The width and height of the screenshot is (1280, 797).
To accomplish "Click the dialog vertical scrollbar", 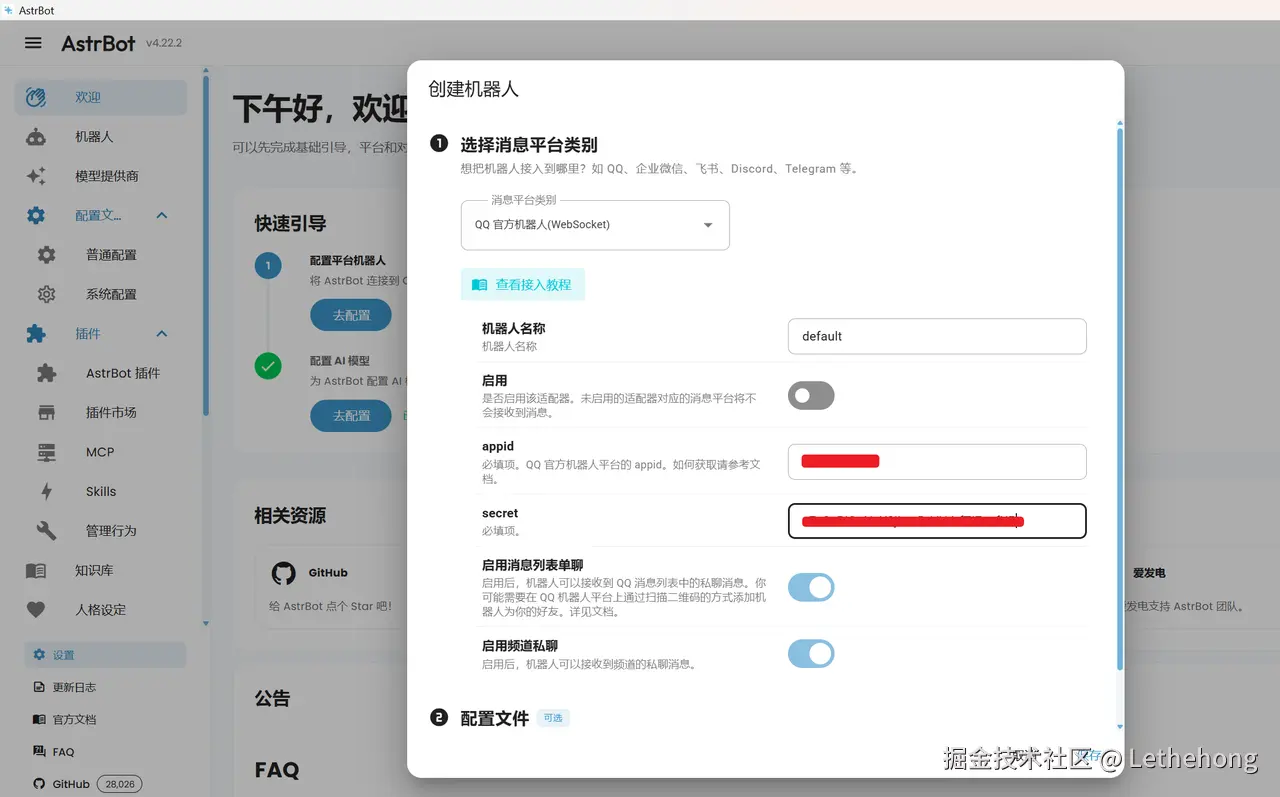I will tap(1120, 397).
